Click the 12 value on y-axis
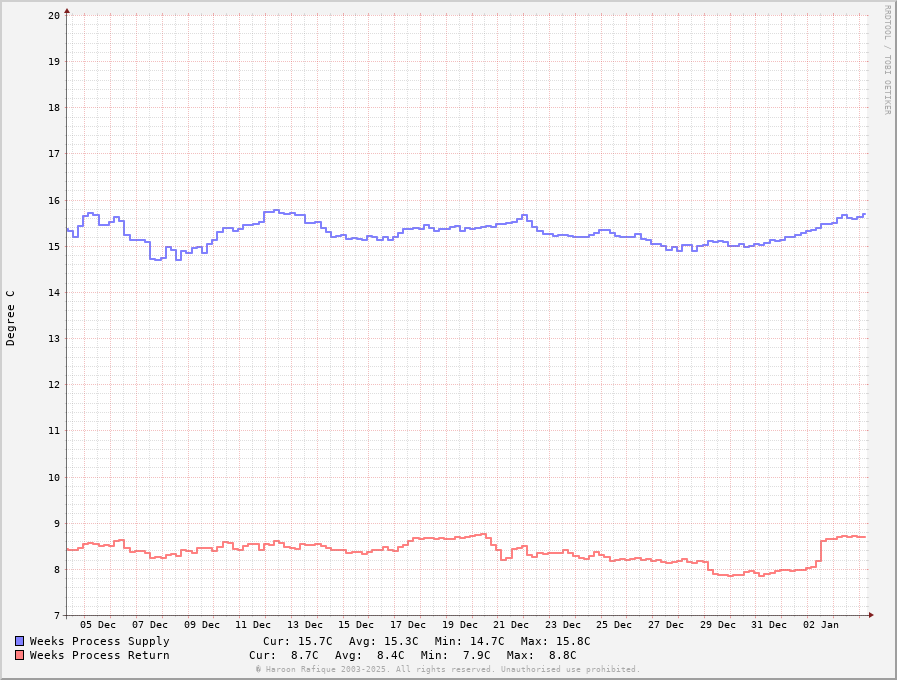897x680 pixels. coord(53,385)
